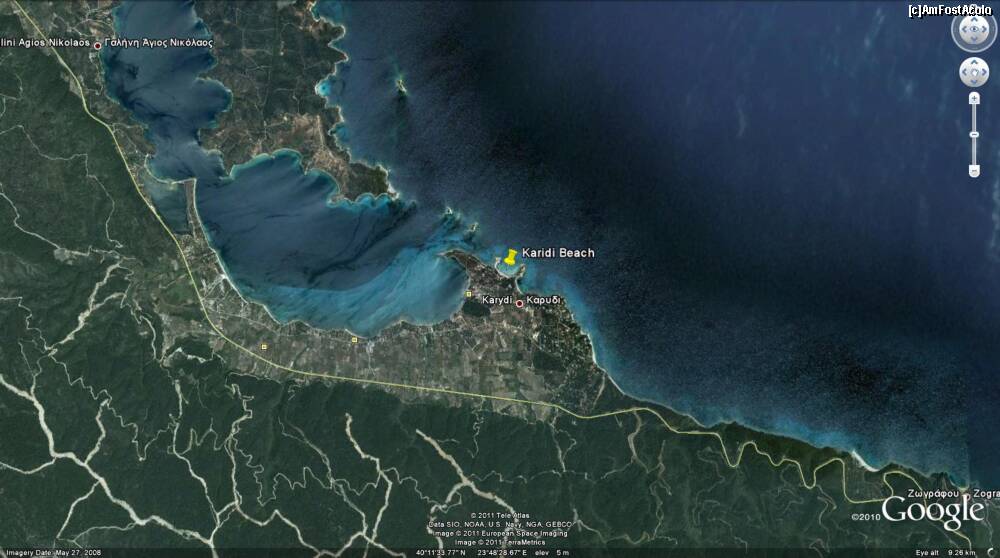1000x558 pixels.
Task: Pan the map down with the move joystick
Action: (x=974, y=82)
